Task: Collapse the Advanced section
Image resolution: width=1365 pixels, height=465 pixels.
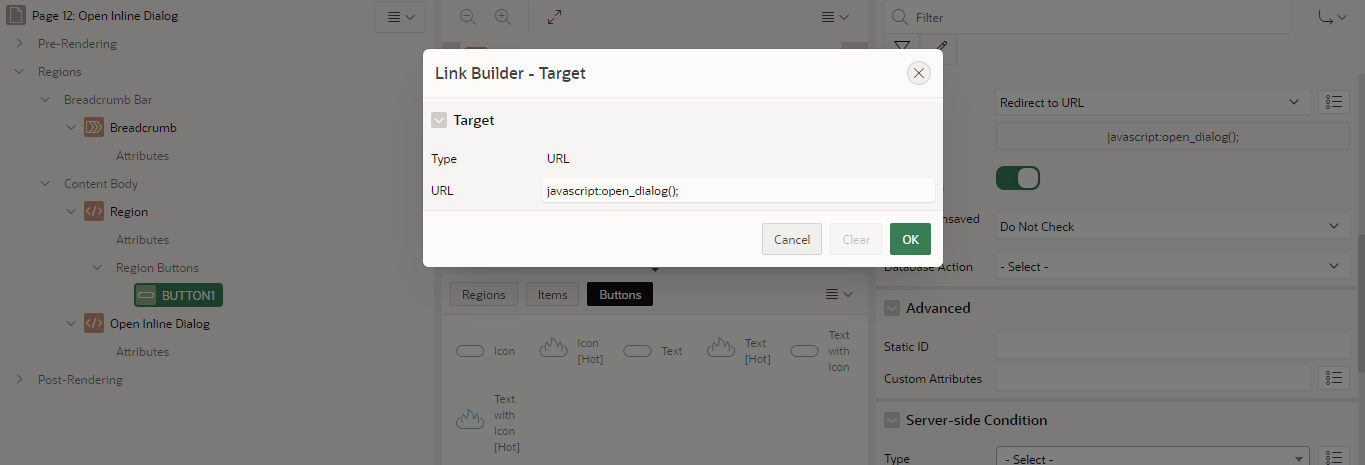Action: 892,308
